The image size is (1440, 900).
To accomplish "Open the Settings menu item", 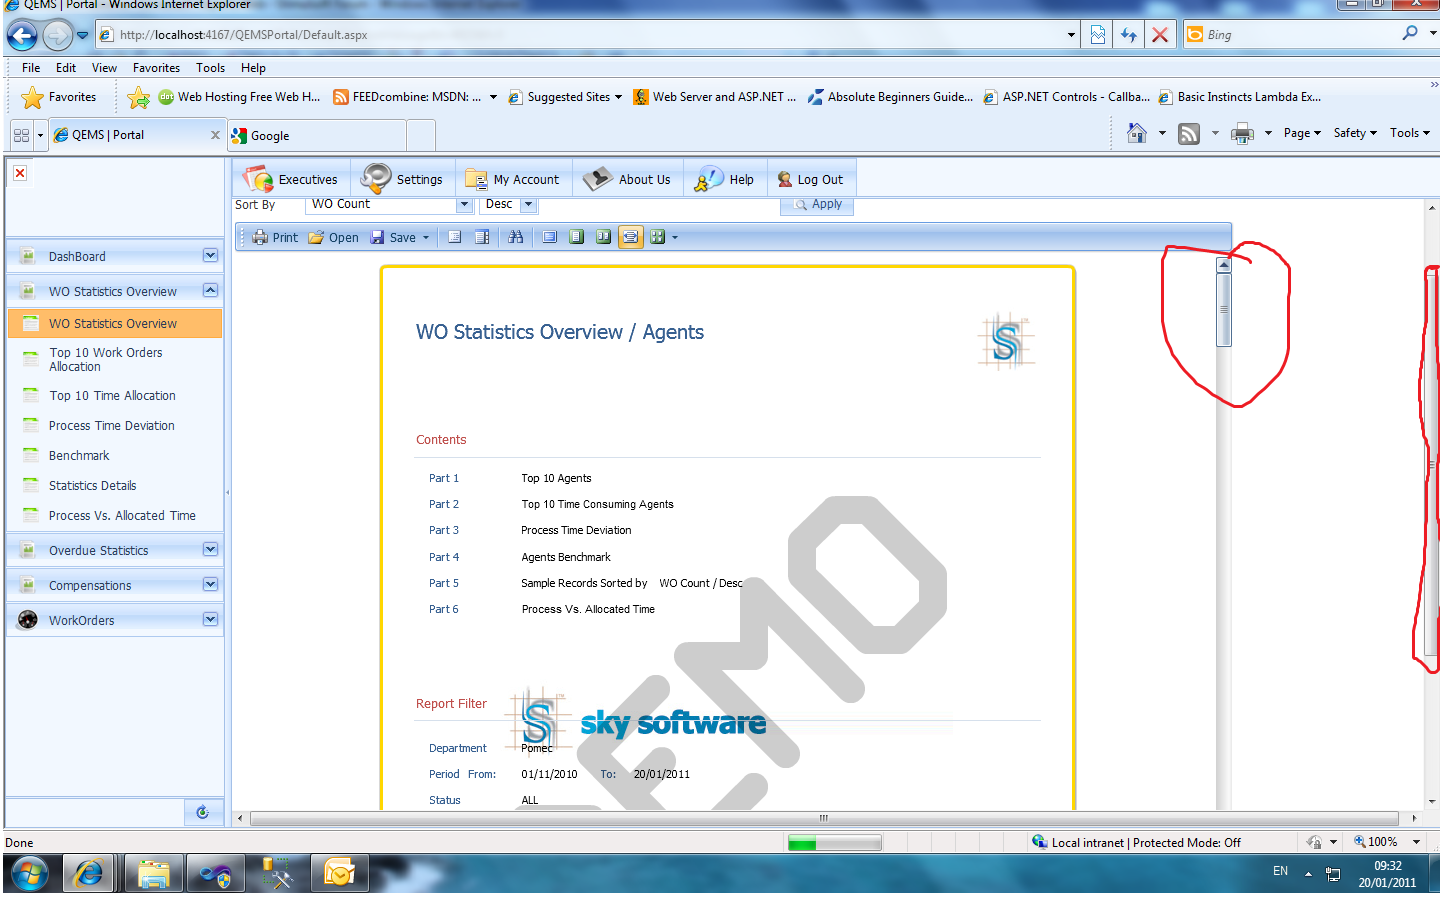I will pyautogui.click(x=403, y=179).
